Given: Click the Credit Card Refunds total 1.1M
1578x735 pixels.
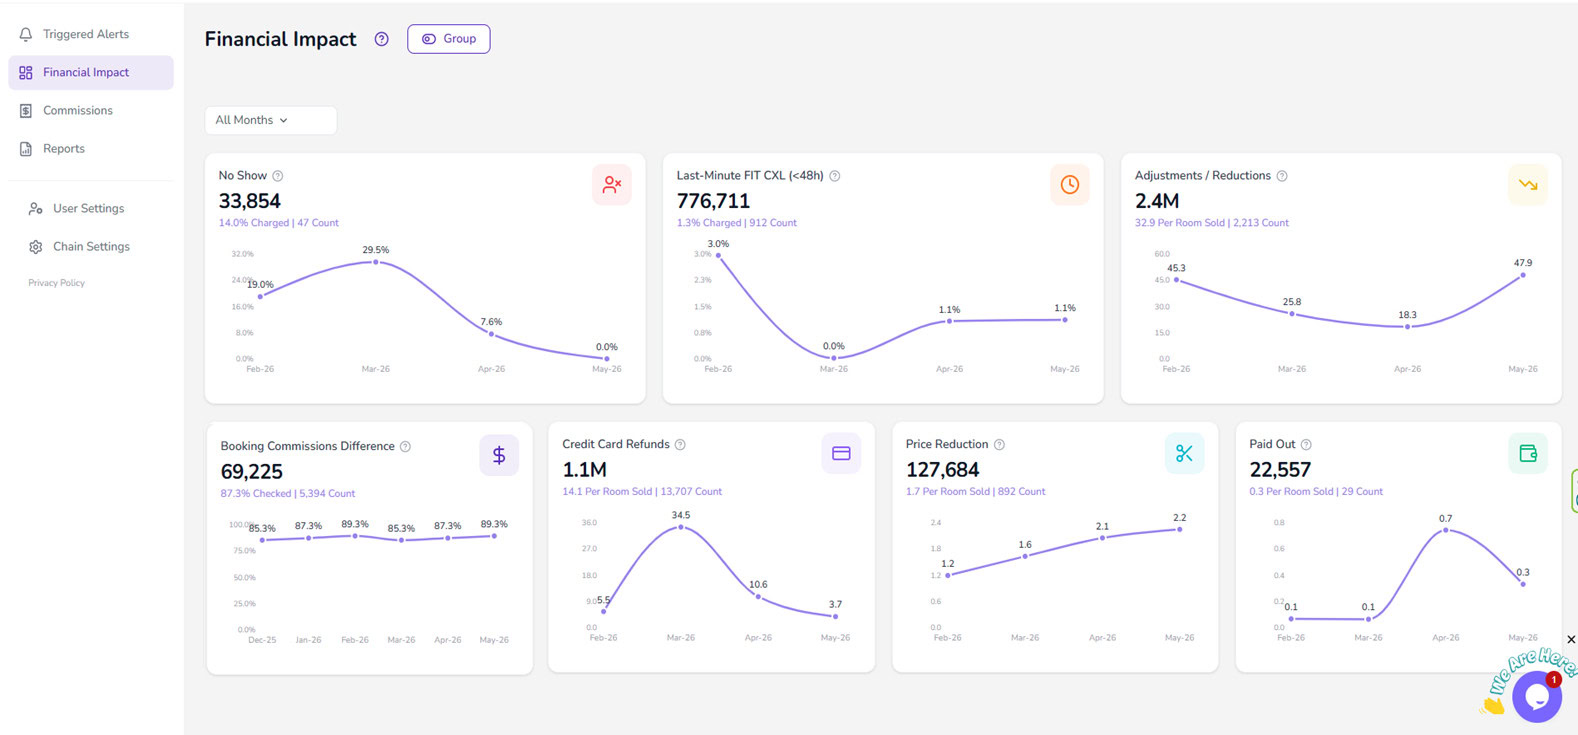Looking at the screenshot, I should [585, 470].
